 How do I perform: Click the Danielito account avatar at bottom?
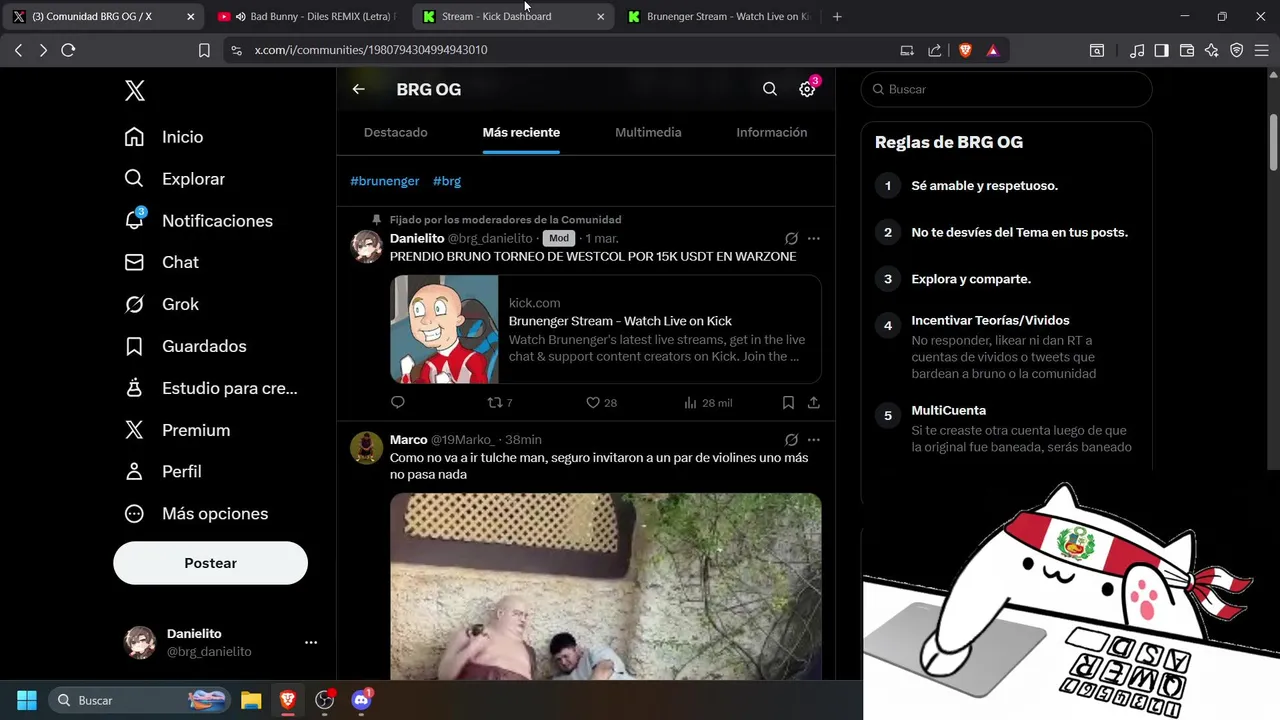[139, 642]
